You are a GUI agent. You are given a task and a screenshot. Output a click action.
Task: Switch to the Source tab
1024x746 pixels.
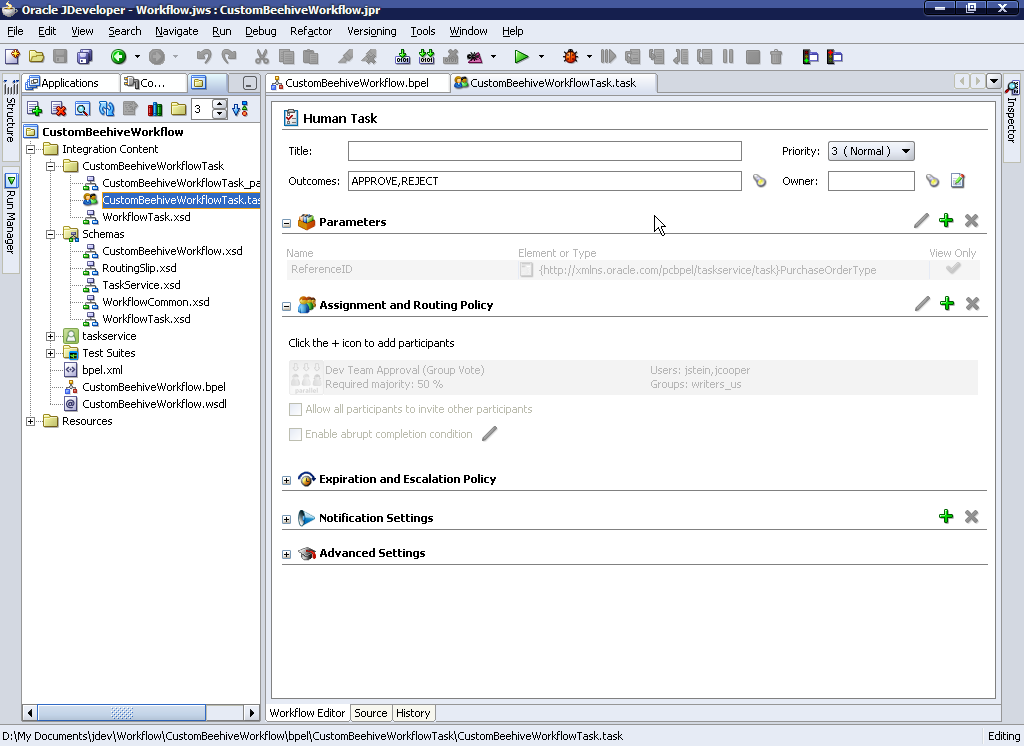[x=370, y=713]
